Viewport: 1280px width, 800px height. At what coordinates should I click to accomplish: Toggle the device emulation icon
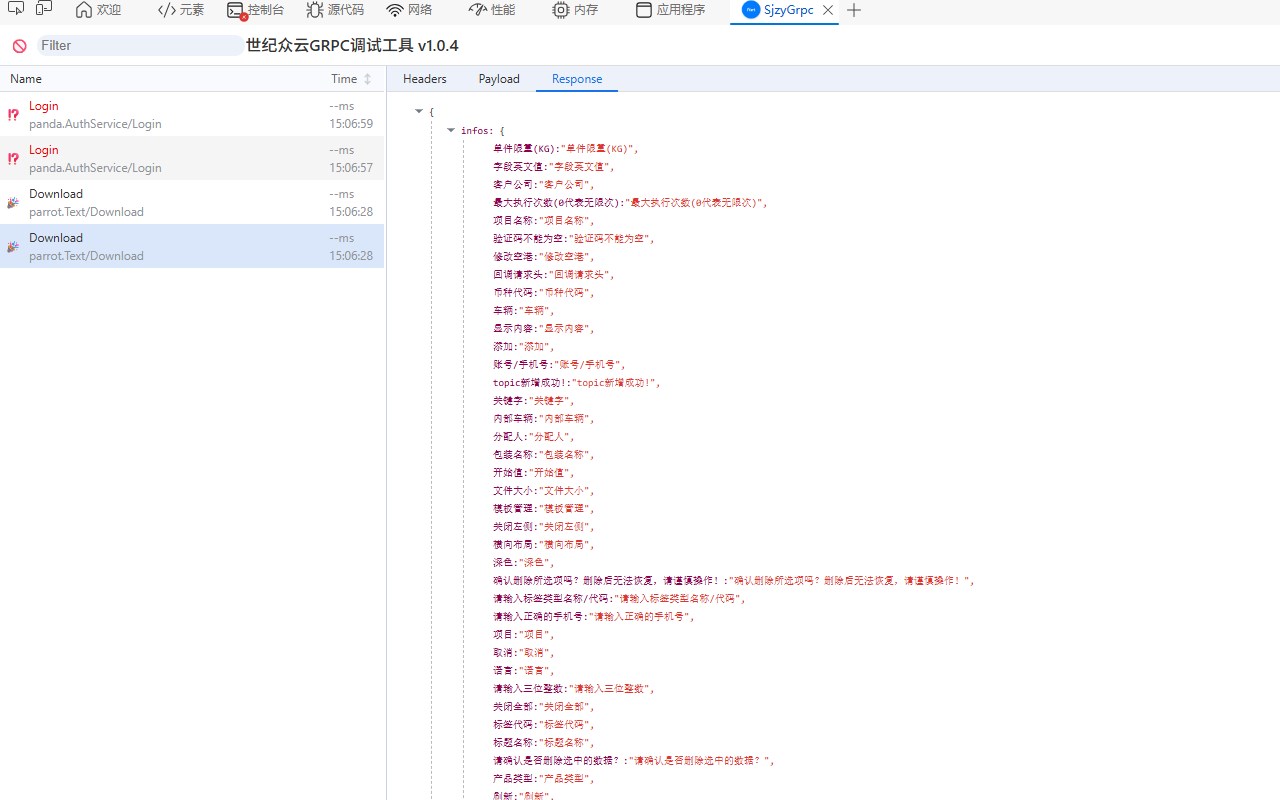point(44,9)
